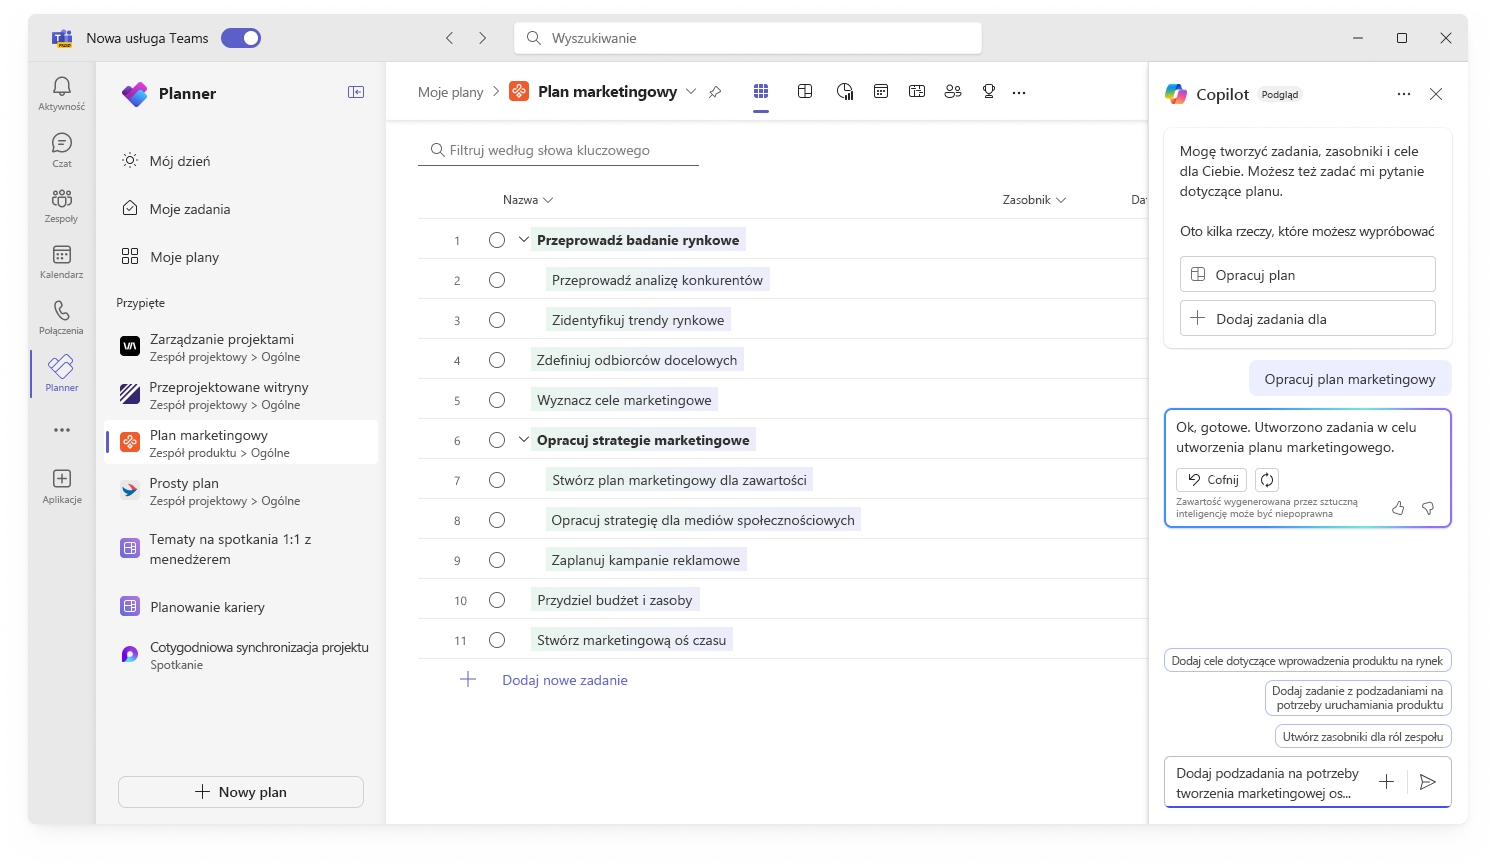1496x866 pixels.
Task: Open the Goals trophy icon
Action: tap(989, 92)
